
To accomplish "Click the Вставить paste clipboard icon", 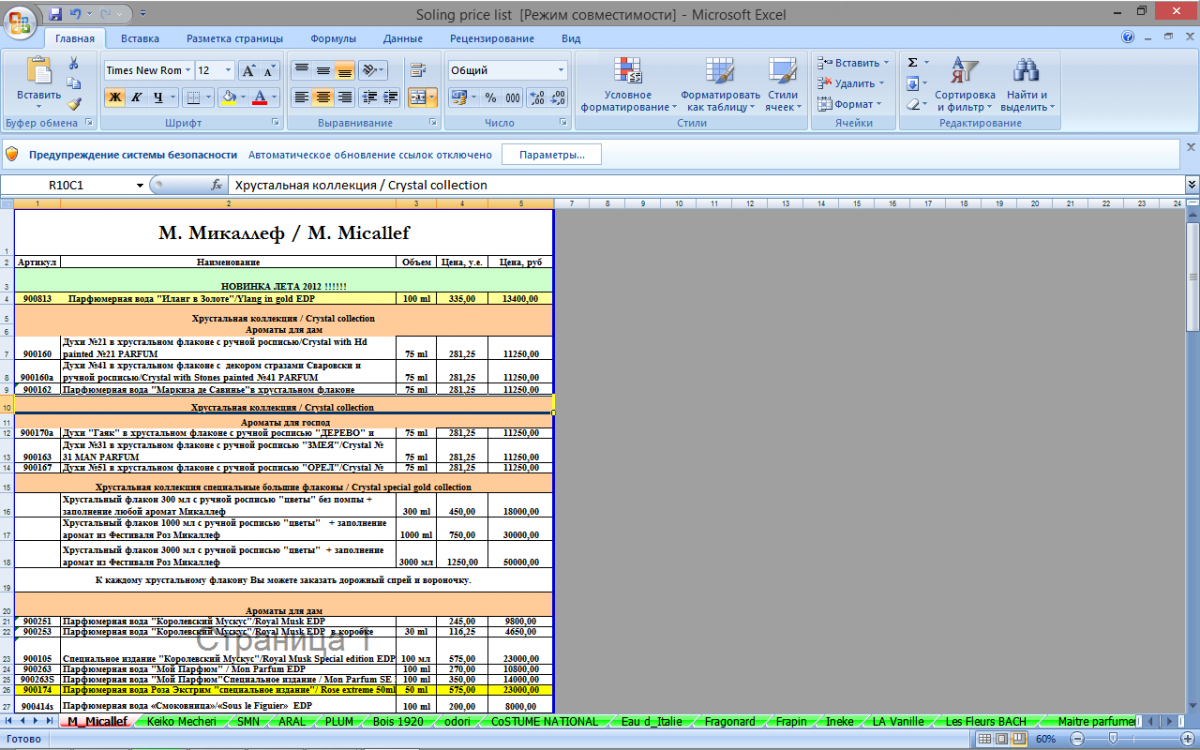I will tap(39, 70).
